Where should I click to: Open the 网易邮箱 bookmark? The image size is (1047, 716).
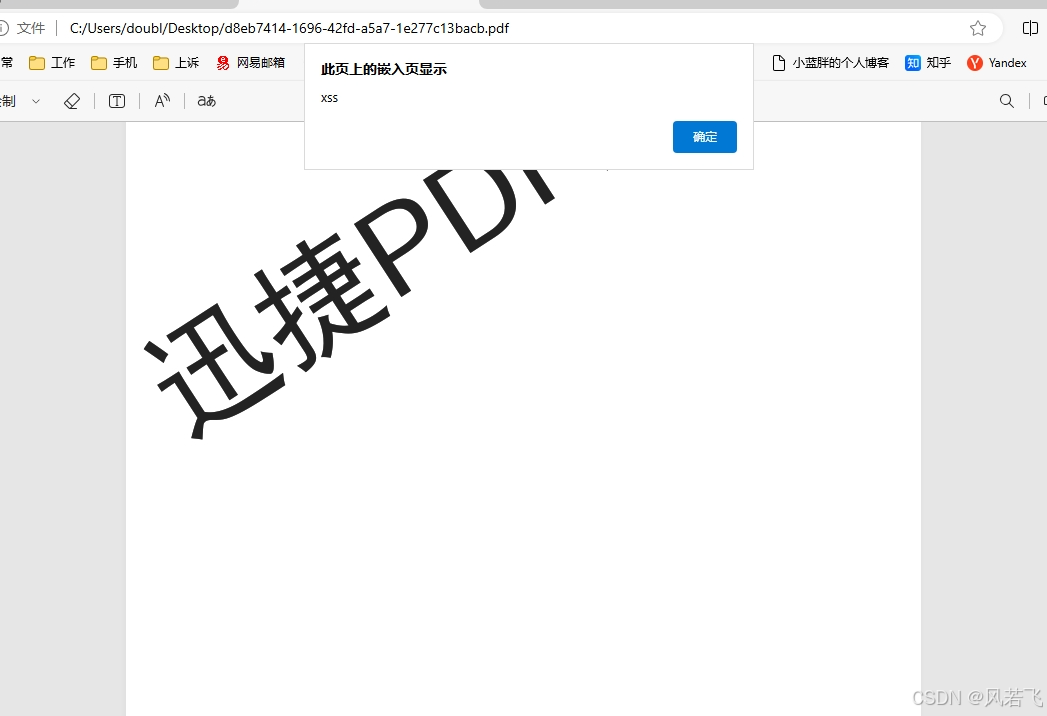(251, 63)
